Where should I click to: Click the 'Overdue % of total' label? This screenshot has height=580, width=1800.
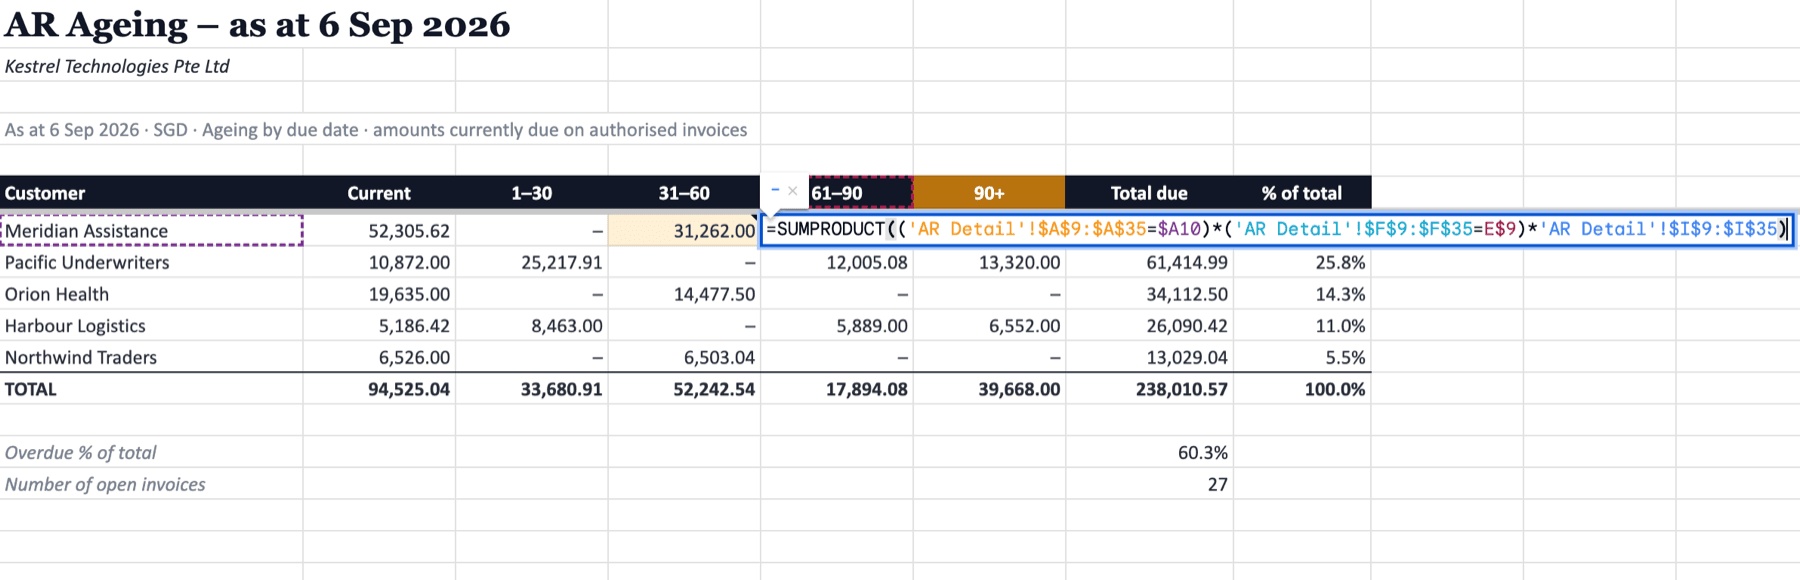(151, 452)
